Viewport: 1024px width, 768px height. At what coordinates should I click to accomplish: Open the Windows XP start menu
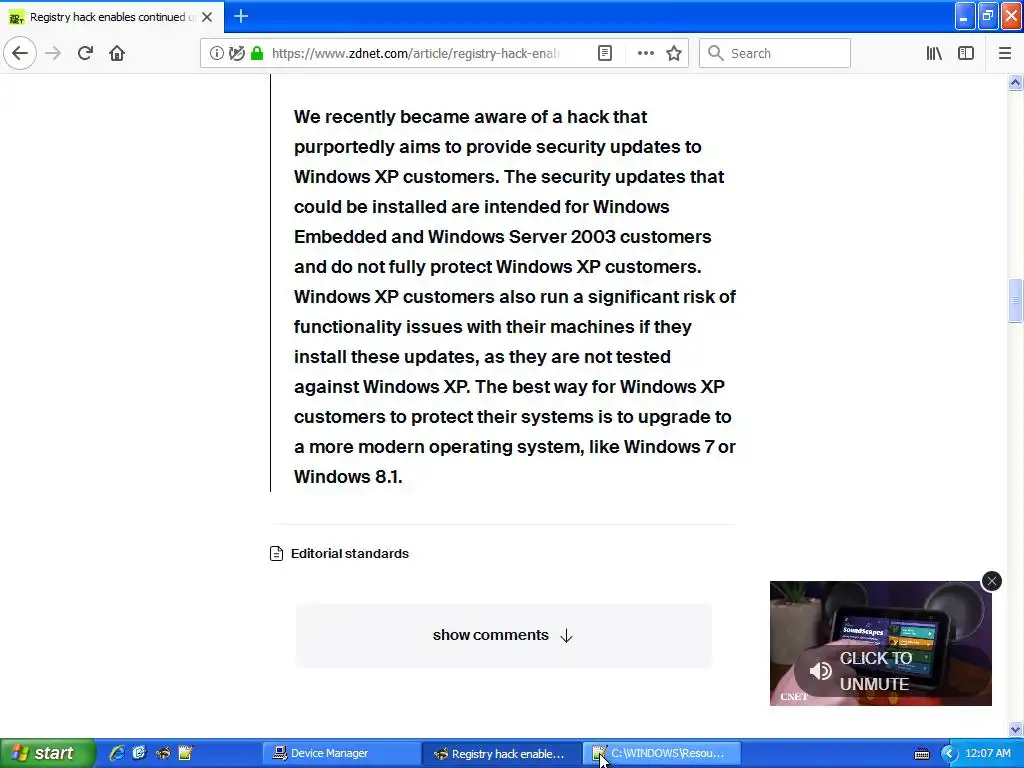coord(47,753)
